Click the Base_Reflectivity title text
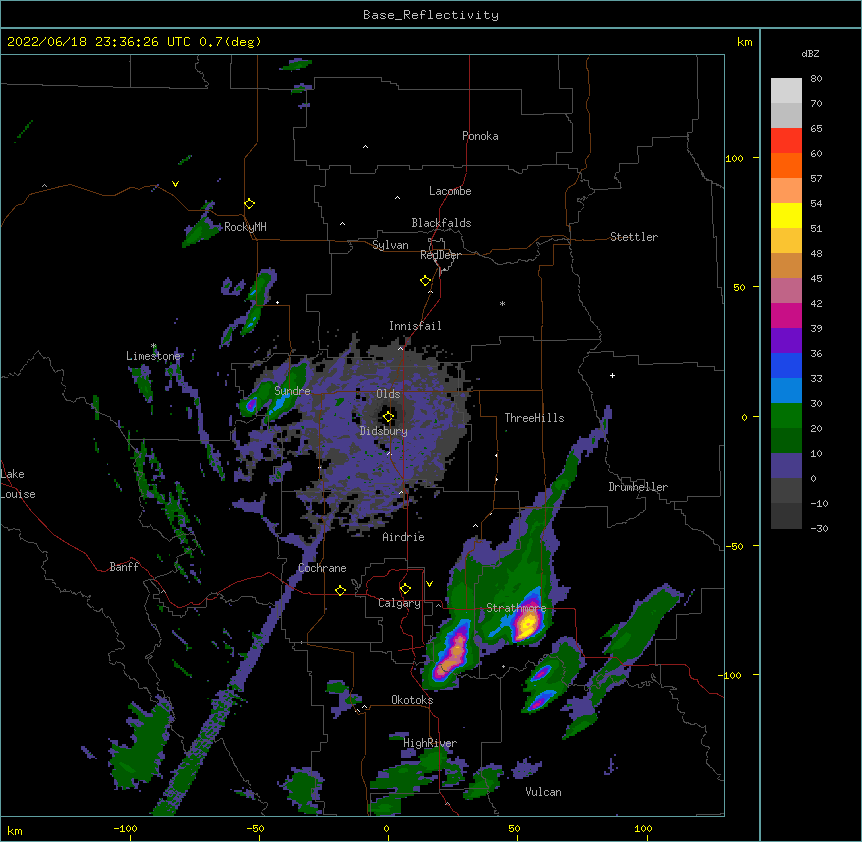This screenshot has width=862, height=842. (x=431, y=15)
